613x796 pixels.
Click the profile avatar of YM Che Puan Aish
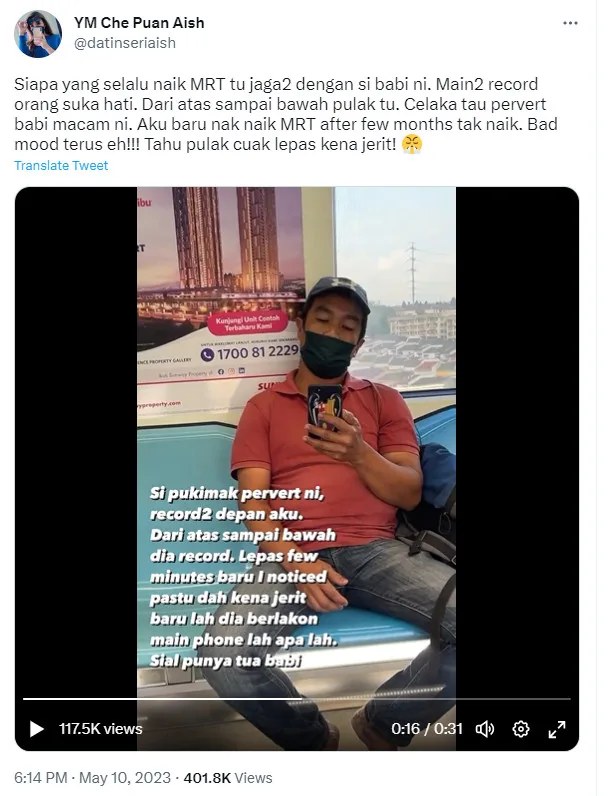(x=38, y=34)
